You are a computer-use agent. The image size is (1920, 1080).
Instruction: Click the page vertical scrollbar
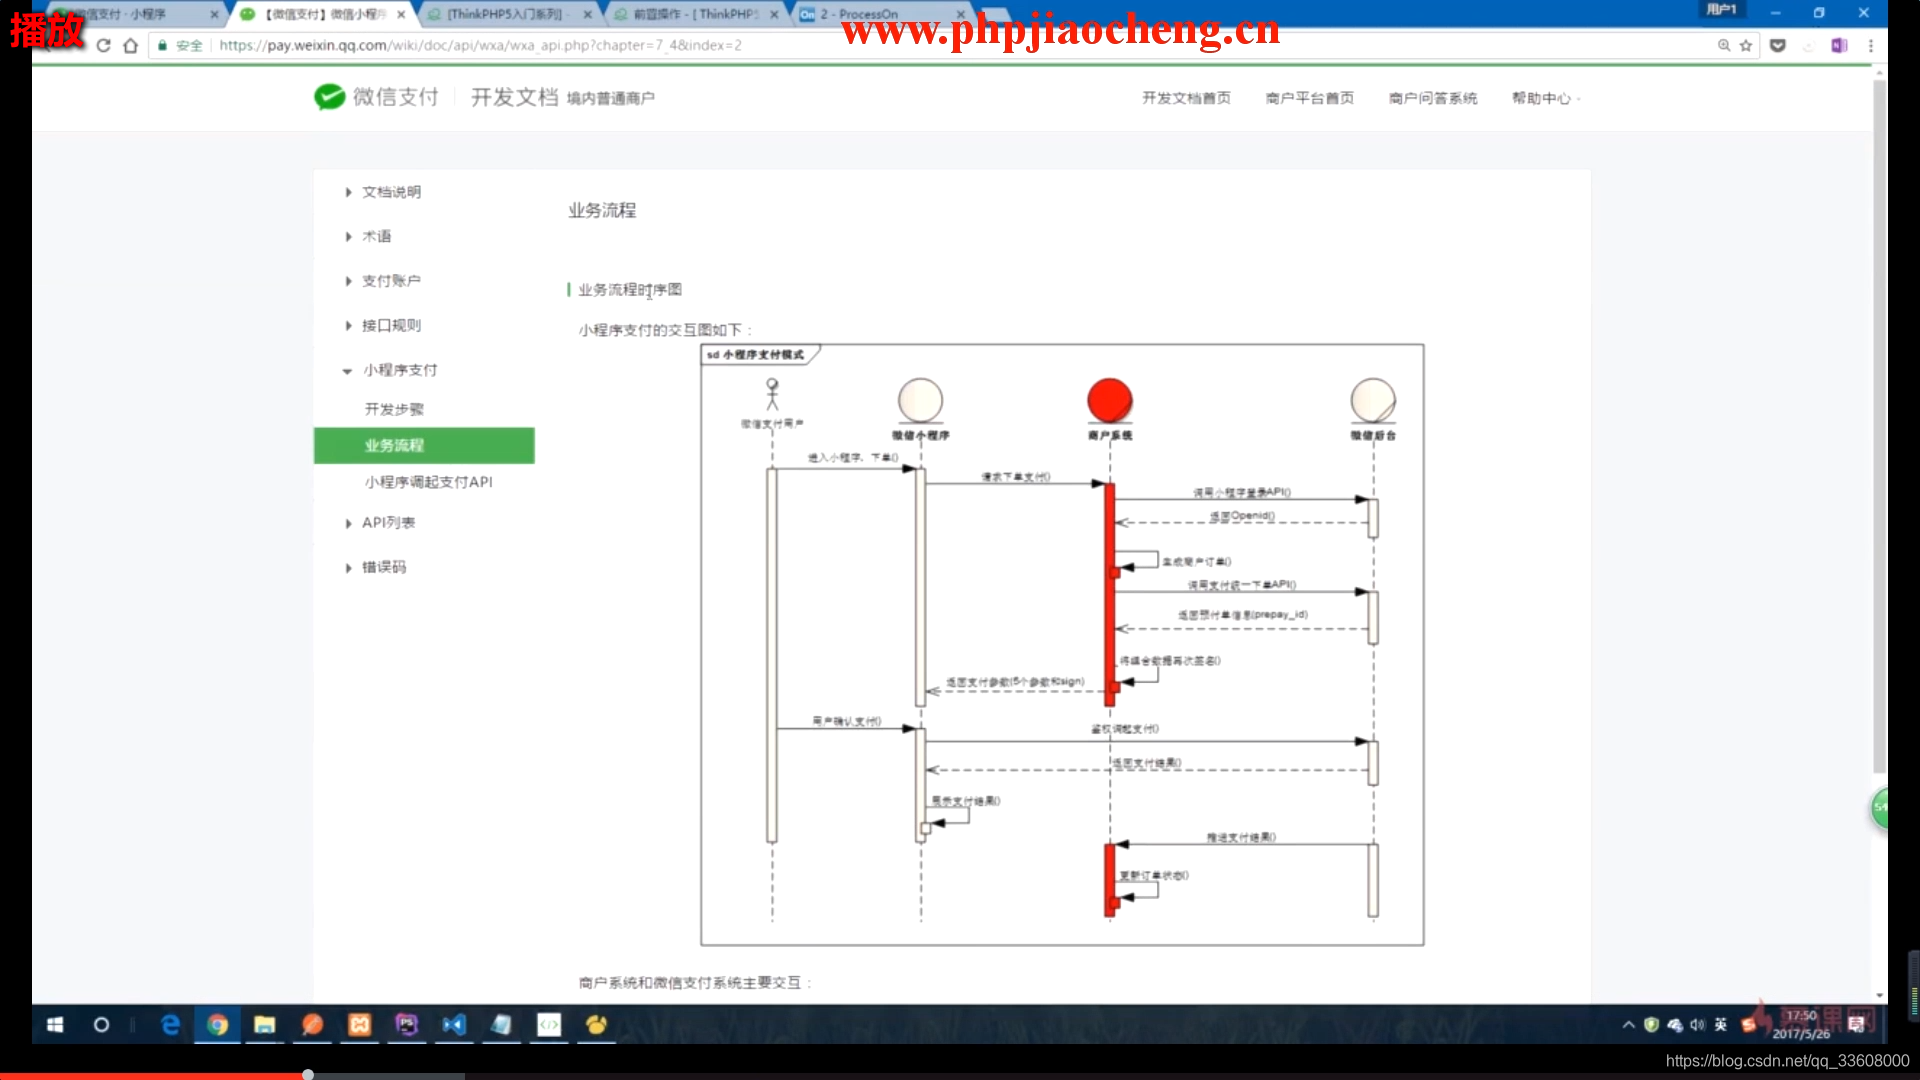pos(1879,425)
